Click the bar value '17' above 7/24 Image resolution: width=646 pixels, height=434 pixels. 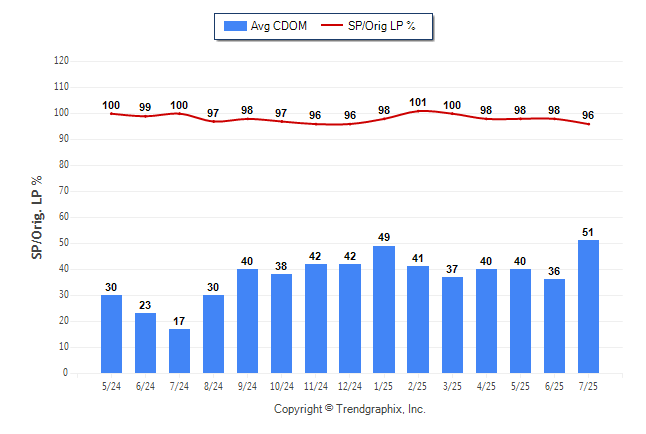click(x=179, y=321)
